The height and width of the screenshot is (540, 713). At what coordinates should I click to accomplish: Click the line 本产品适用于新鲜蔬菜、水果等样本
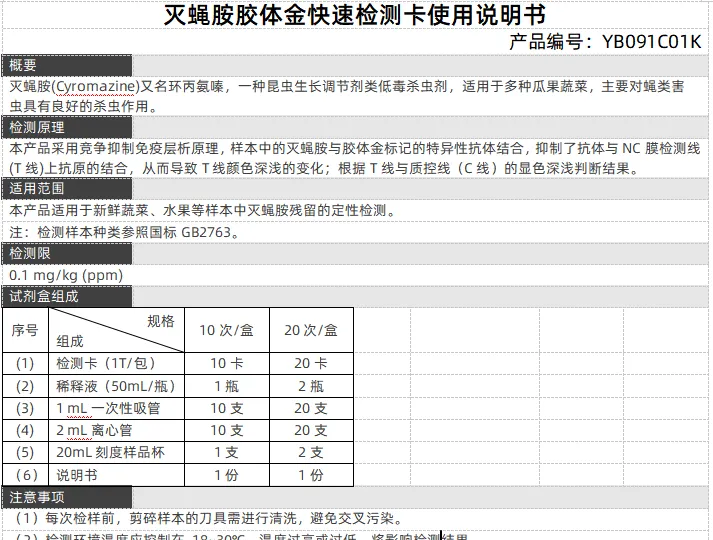[202, 210]
